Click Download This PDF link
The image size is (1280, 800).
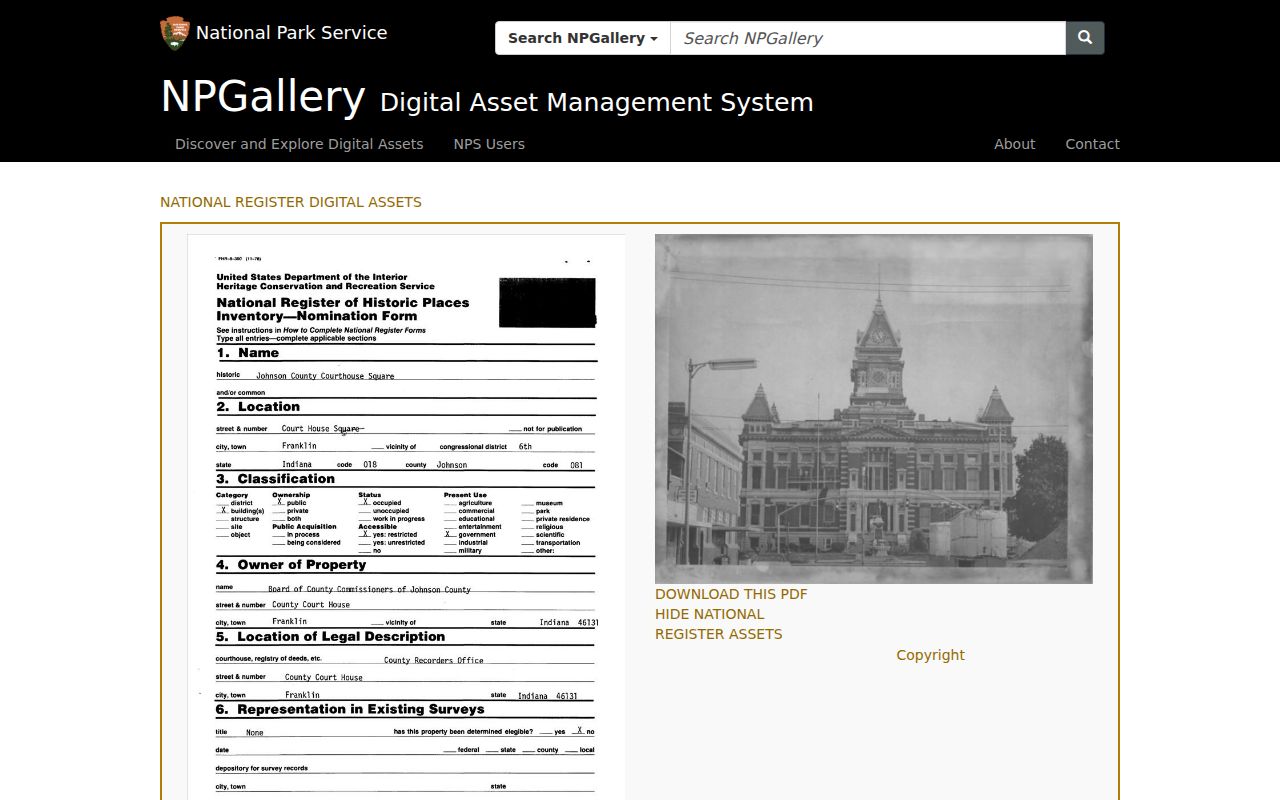point(731,594)
